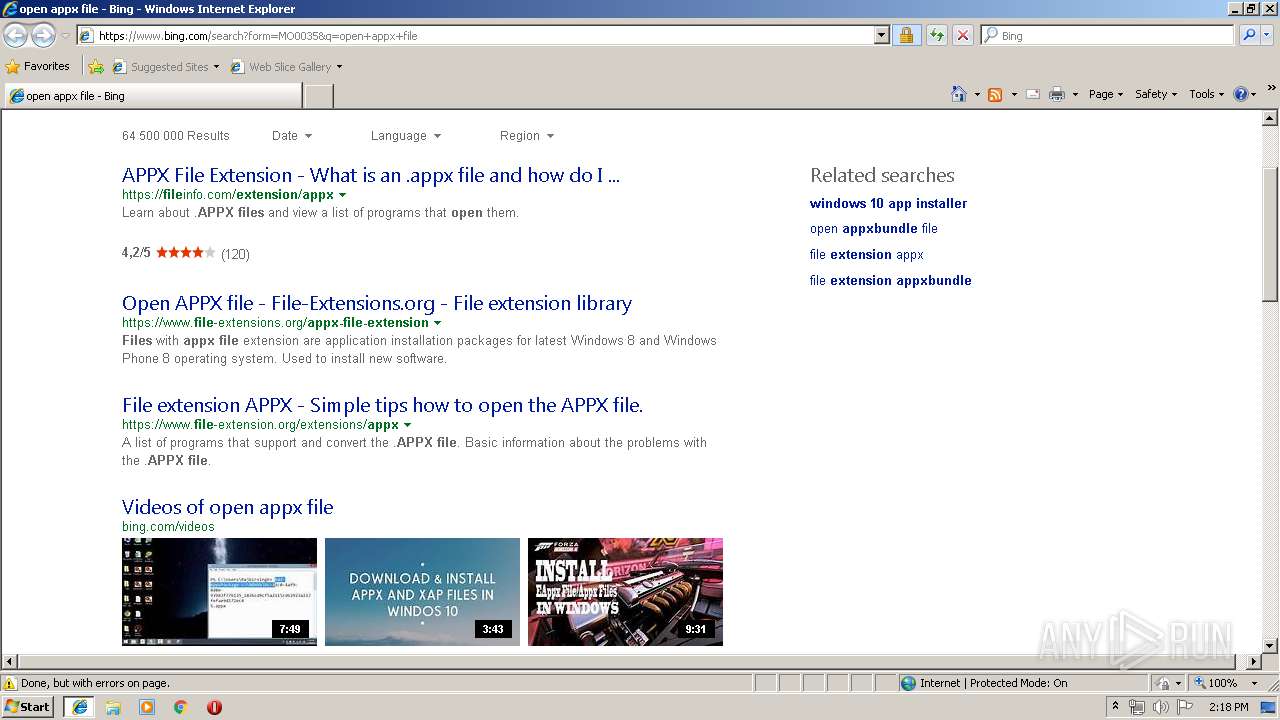Image resolution: width=1280 pixels, height=720 pixels.
Task: Play the 7:49 video thumbnail
Action: 219,592
